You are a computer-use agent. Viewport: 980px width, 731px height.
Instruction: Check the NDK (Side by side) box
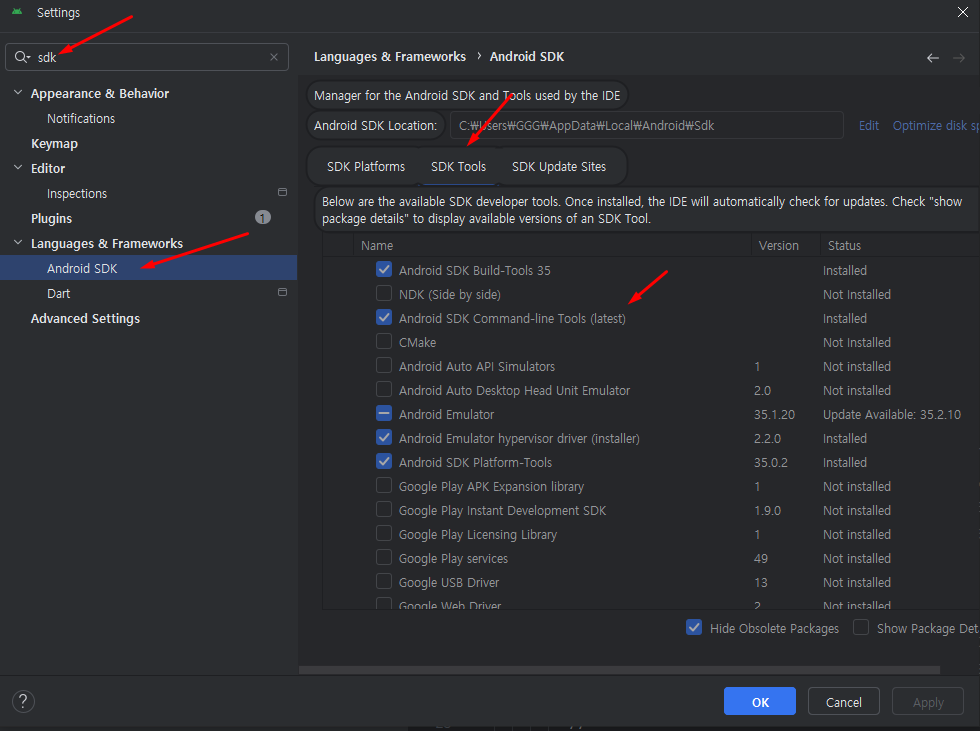point(384,293)
